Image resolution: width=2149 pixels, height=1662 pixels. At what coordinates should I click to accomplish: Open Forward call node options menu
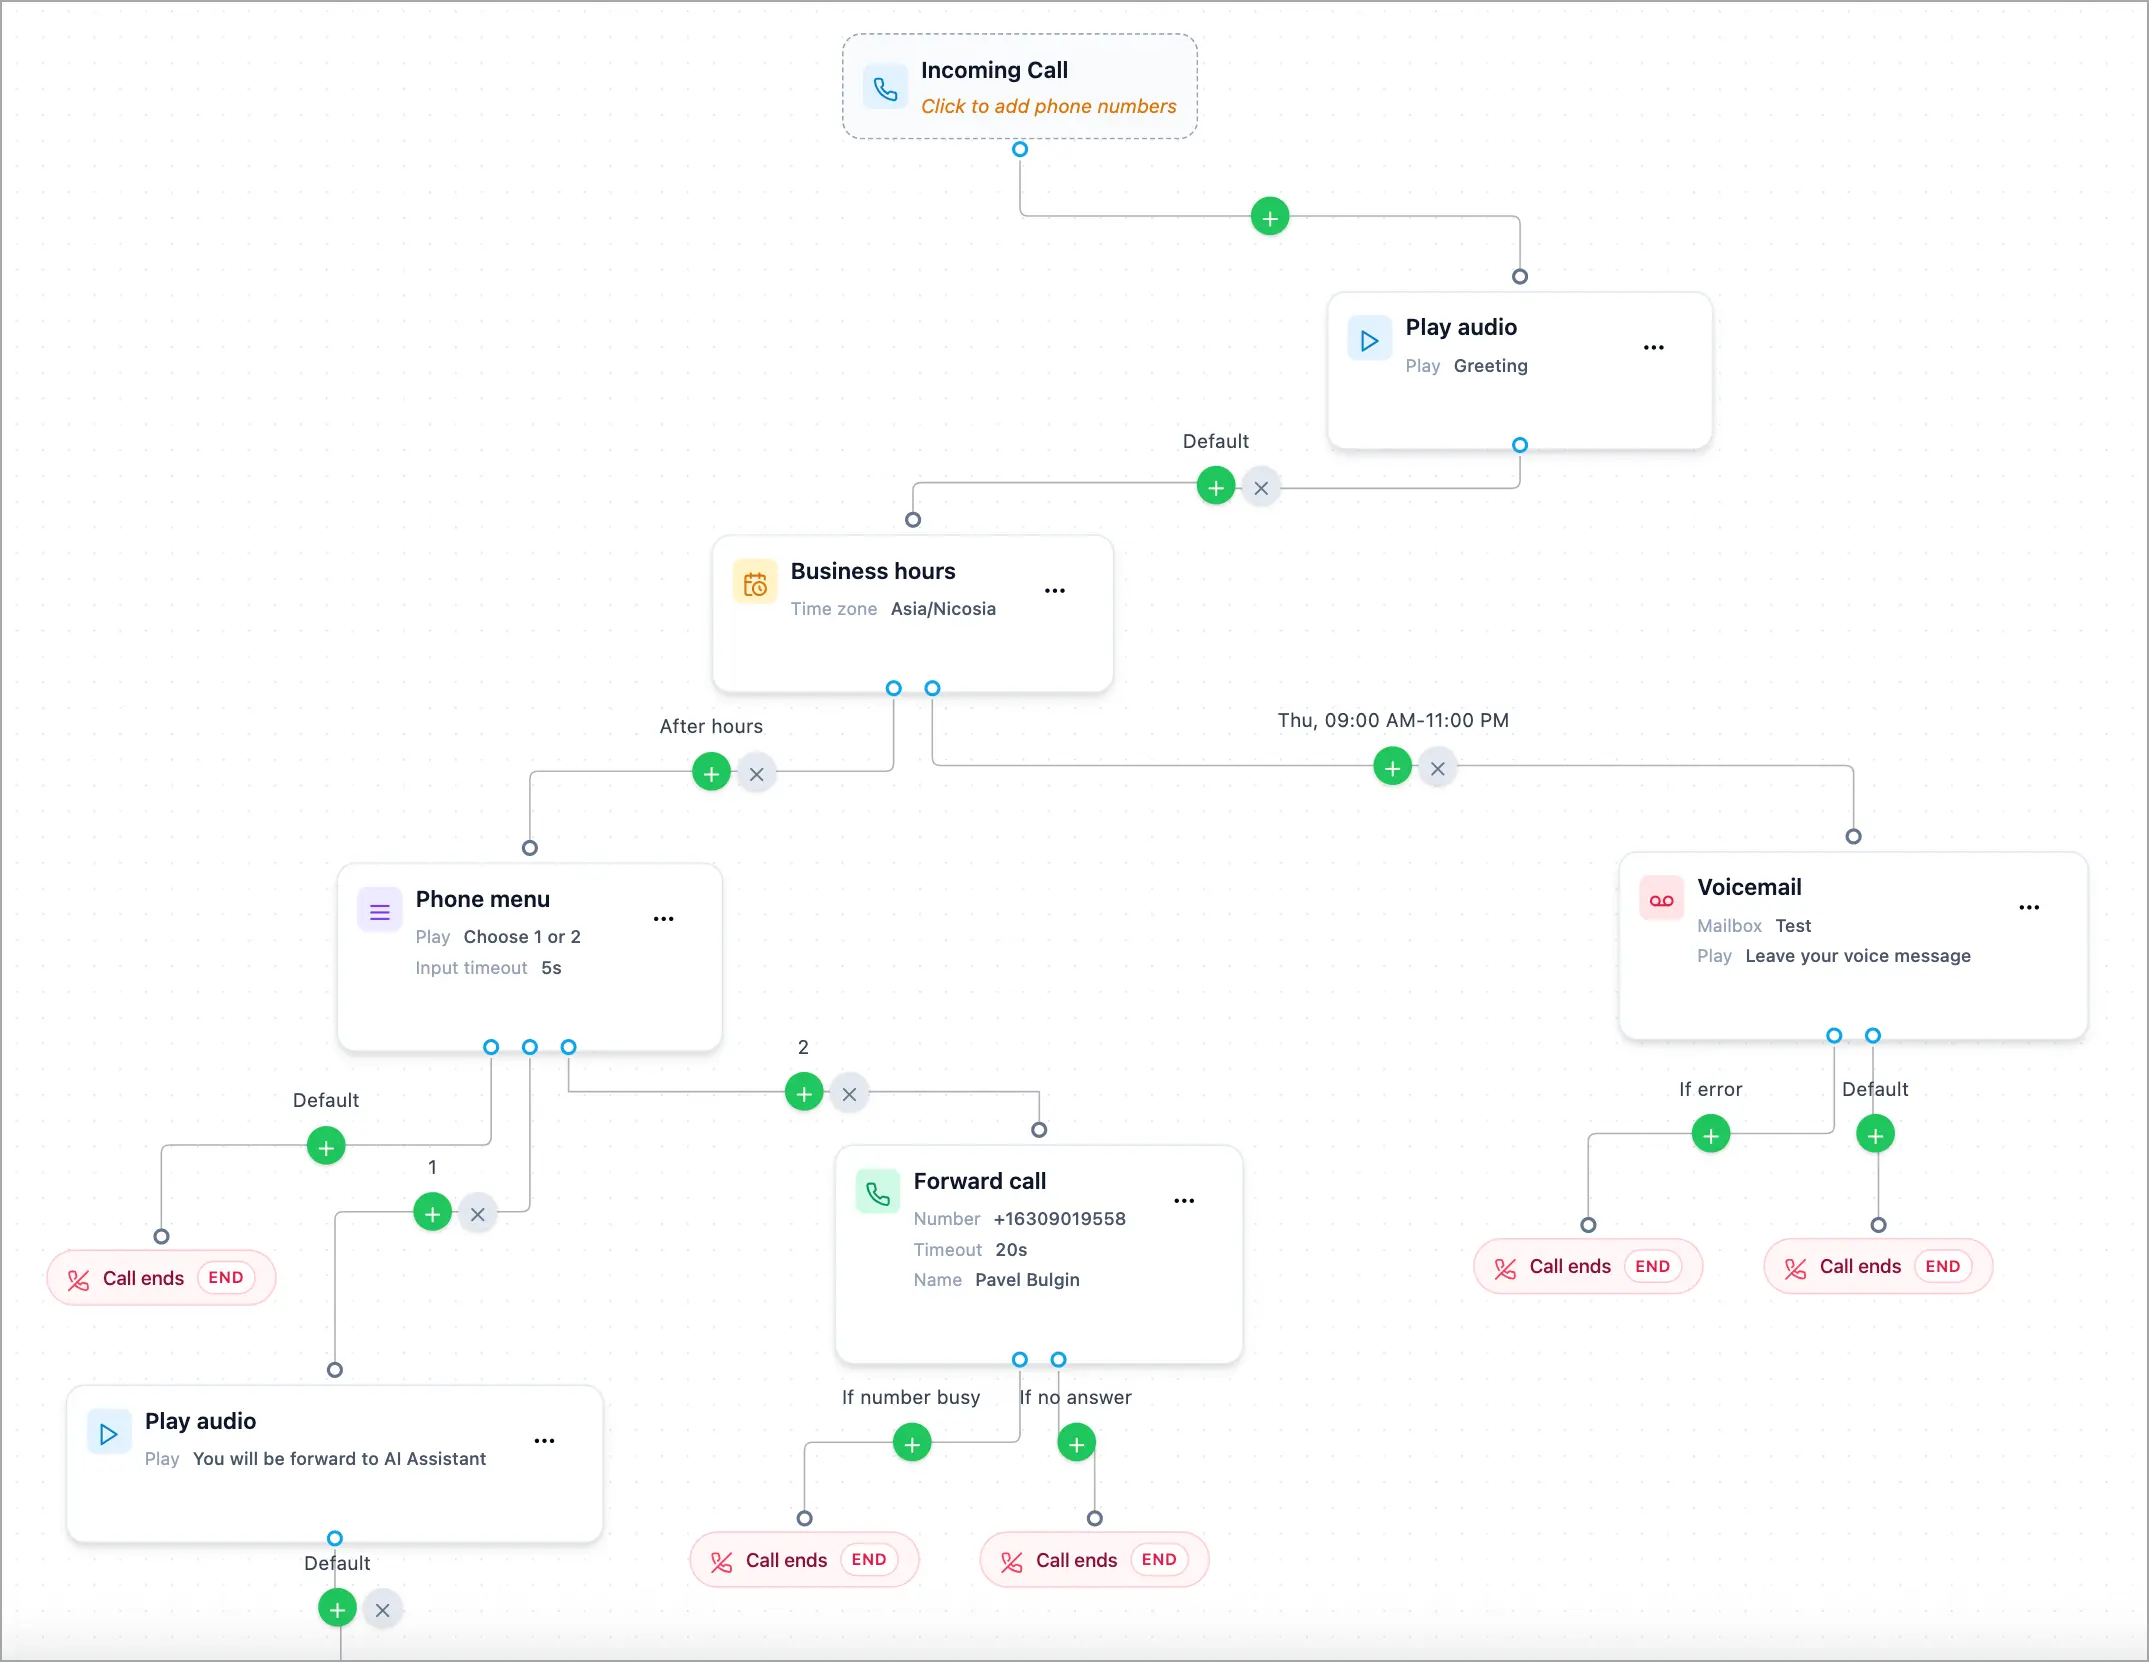1184,1201
